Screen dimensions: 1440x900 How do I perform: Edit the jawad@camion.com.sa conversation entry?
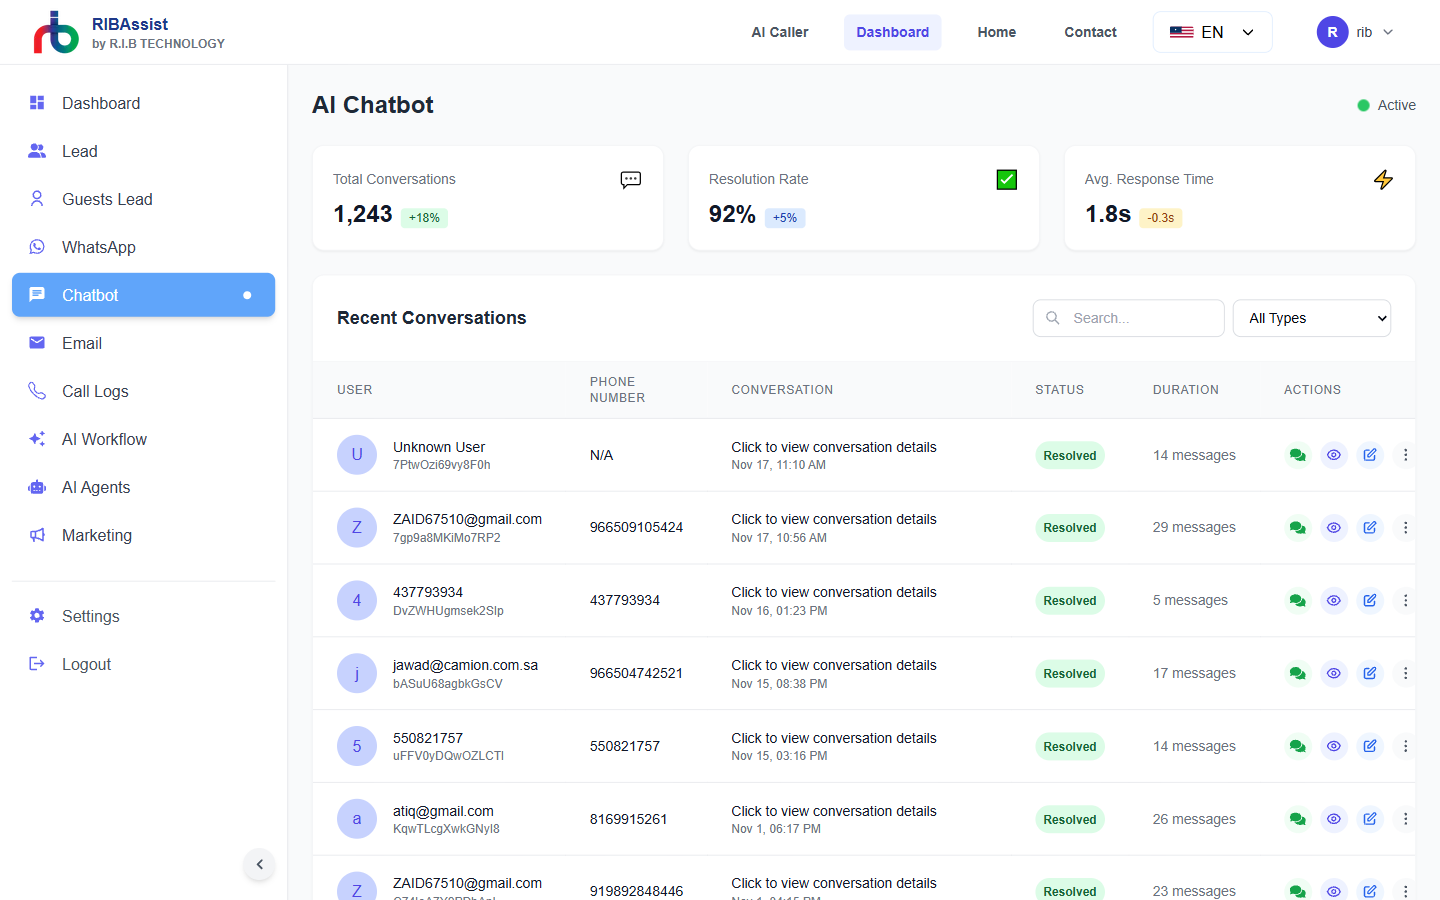(1369, 673)
